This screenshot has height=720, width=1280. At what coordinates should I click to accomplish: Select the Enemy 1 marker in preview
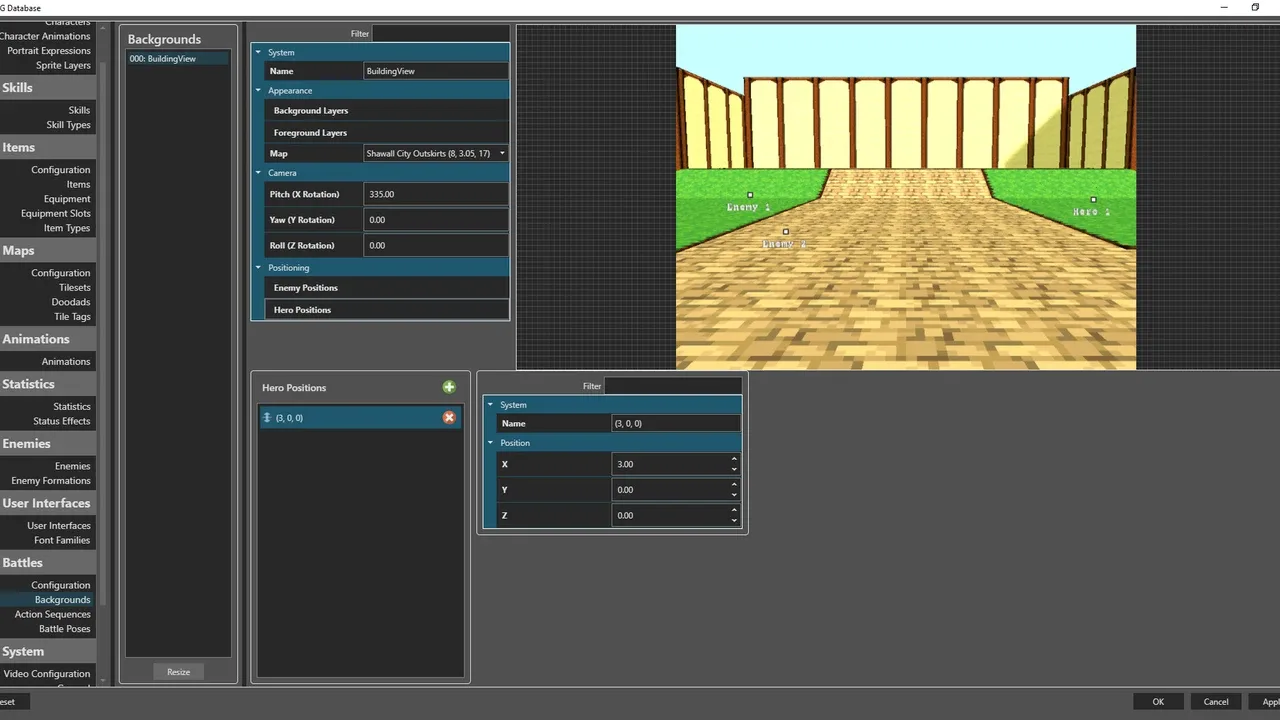tap(750, 196)
